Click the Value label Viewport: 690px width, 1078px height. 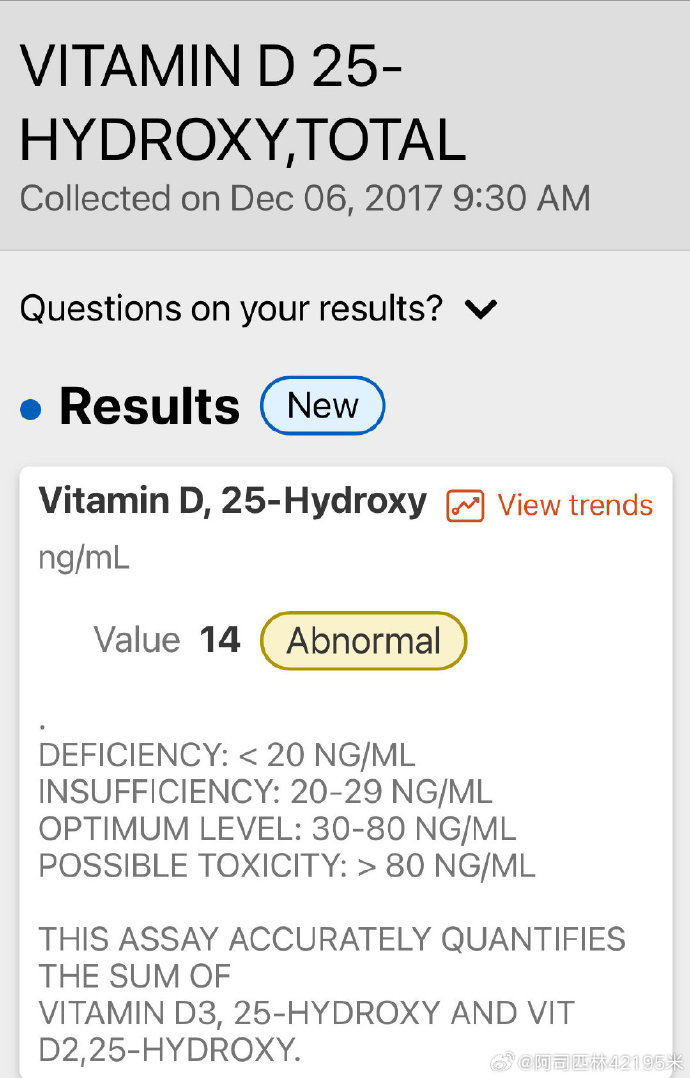(x=137, y=640)
